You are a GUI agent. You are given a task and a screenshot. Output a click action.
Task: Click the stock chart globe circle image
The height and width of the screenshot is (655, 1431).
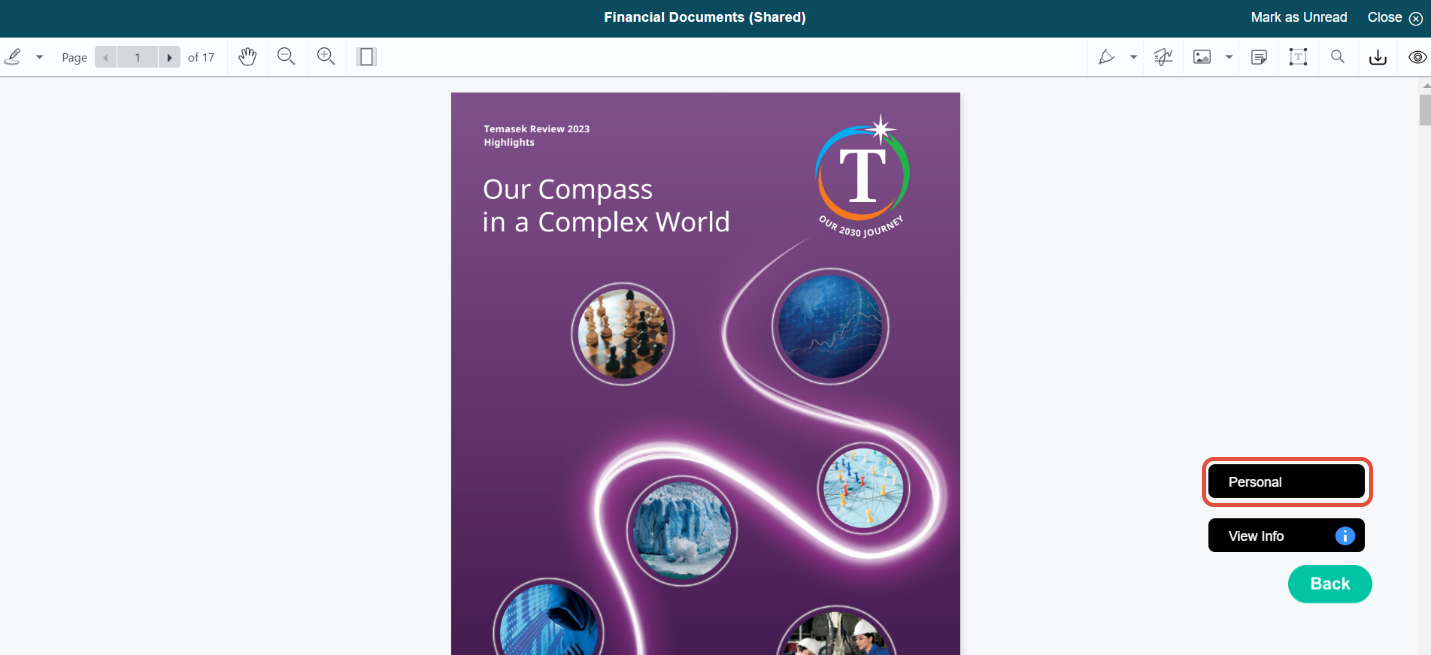point(830,326)
